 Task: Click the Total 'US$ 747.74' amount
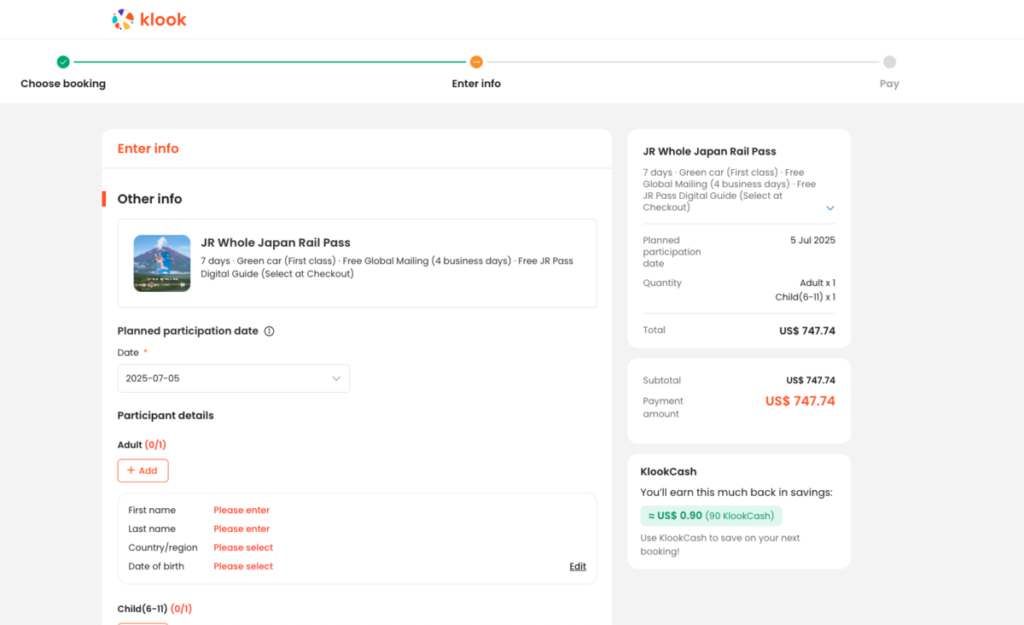coord(807,331)
